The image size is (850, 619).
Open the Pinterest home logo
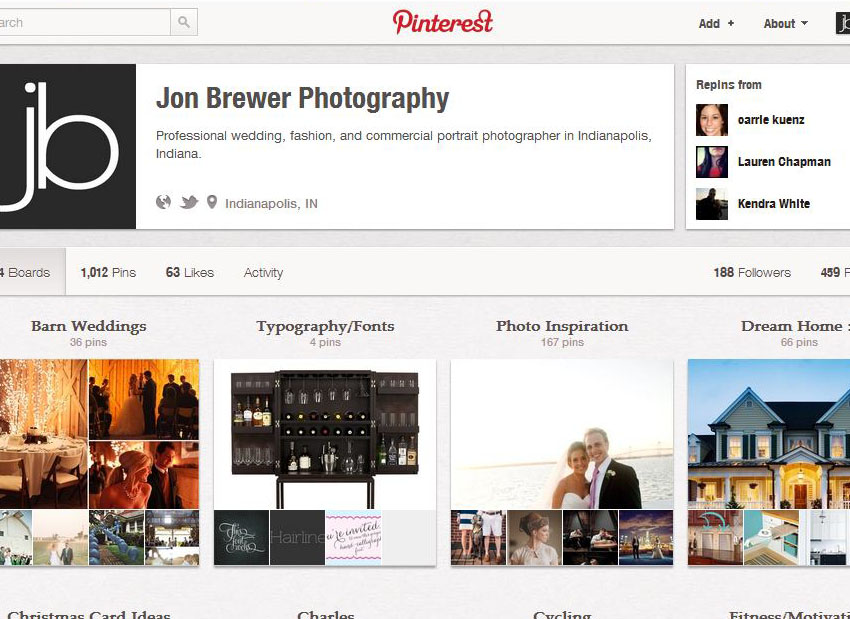pyautogui.click(x=443, y=22)
